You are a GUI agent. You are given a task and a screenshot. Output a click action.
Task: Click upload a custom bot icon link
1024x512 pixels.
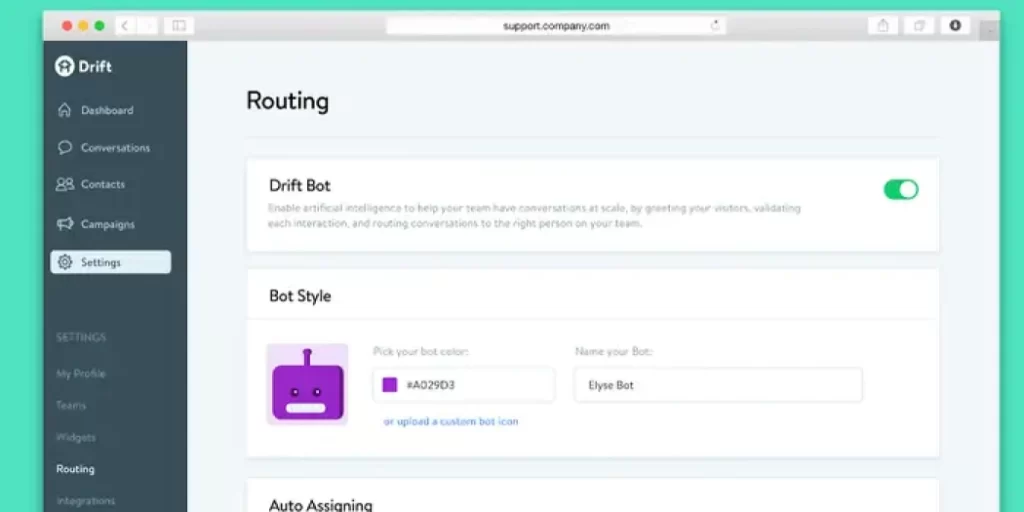tap(451, 422)
